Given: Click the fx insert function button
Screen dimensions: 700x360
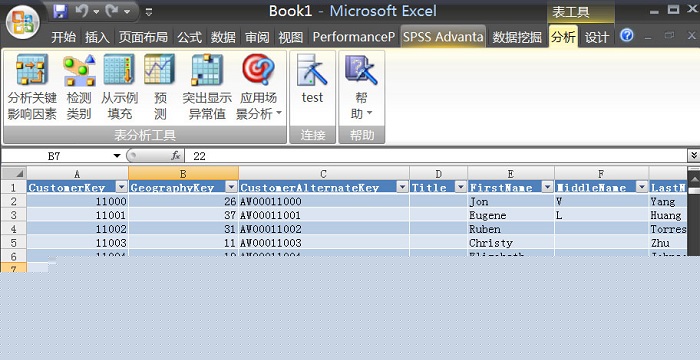Looking at the screenshot, I should [x=176, y=156].
